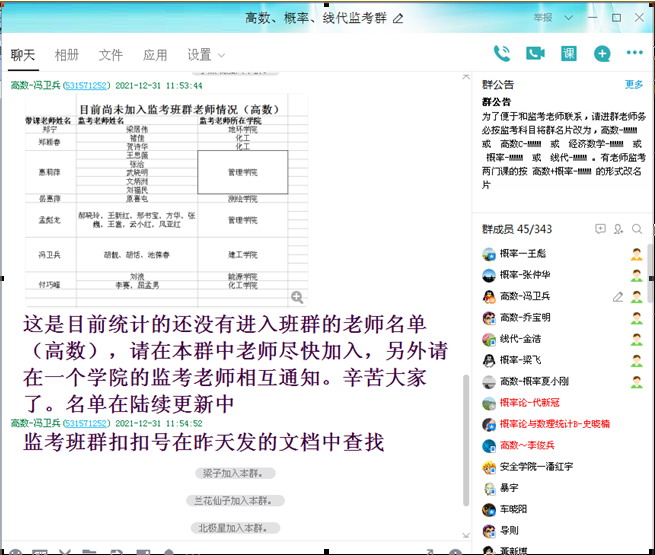Click pencil icon beside group name
The width and height of the screenshot is (655, 555).
point(399,18)
